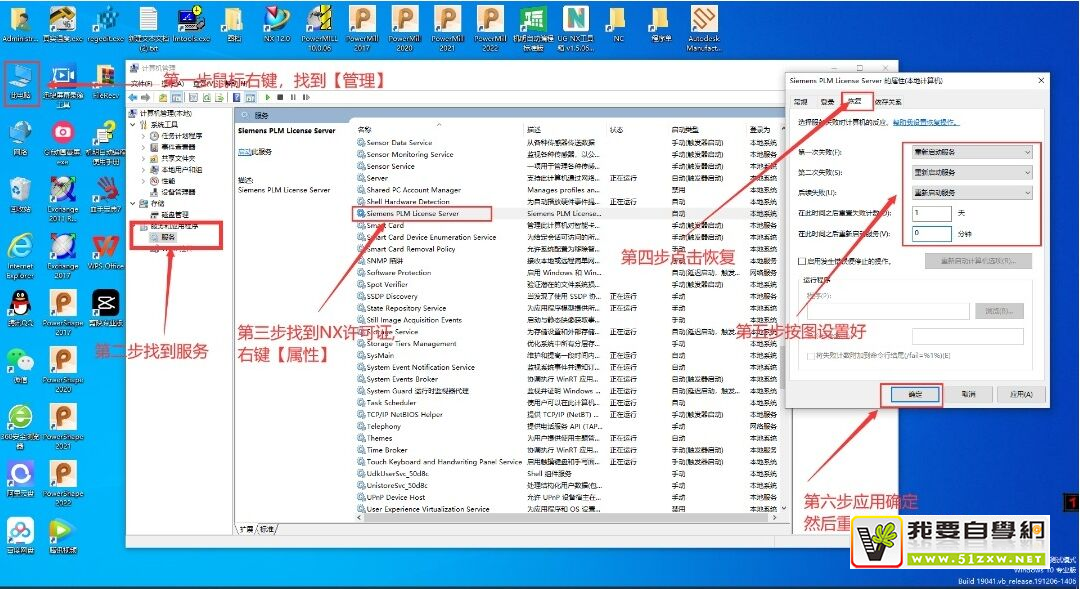Click the Apply button in properties dialog
Viewport: 1080px width, 589px height.
(1020, 394)
